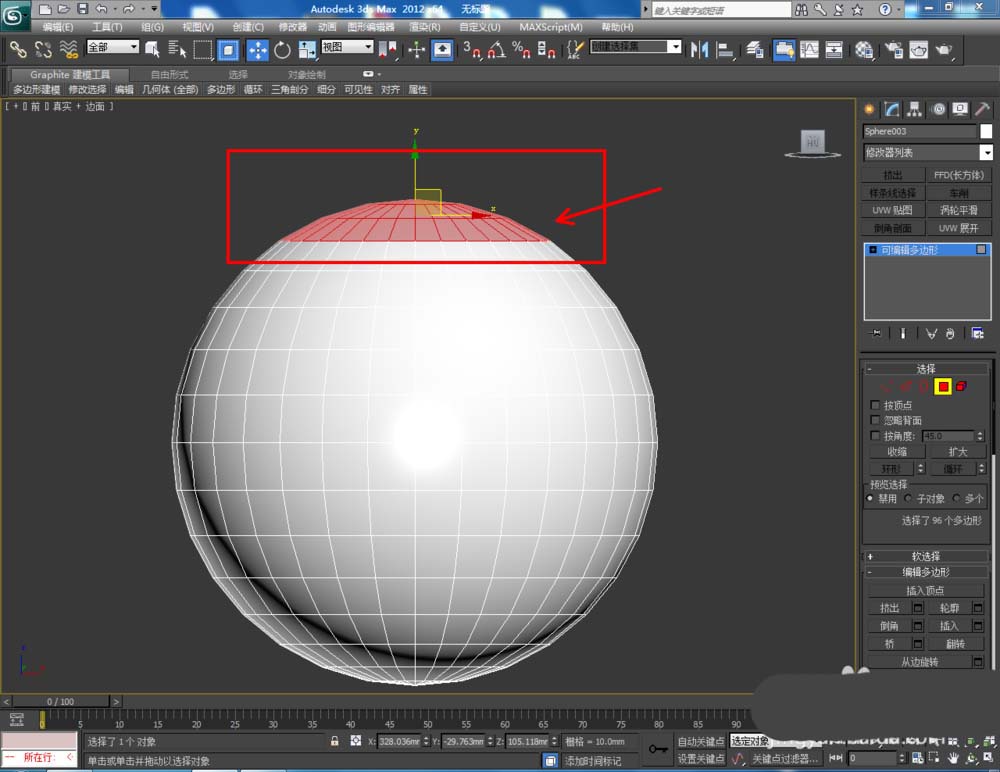Toggle the 3D Snaps icon
The height and width of the screenshot is (772, 1000).
pos(472,49)
